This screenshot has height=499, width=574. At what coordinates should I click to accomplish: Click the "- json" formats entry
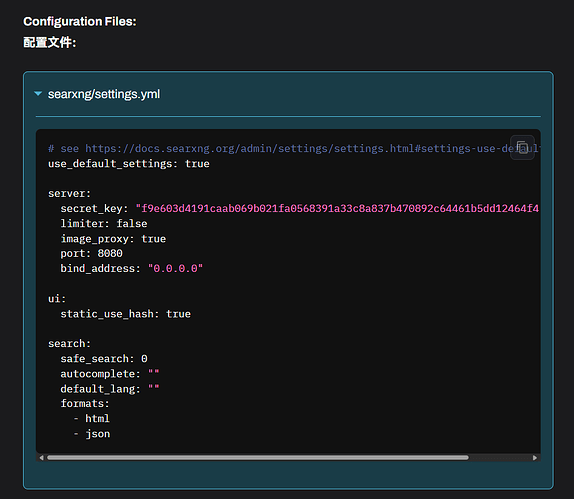pos(92,434)
